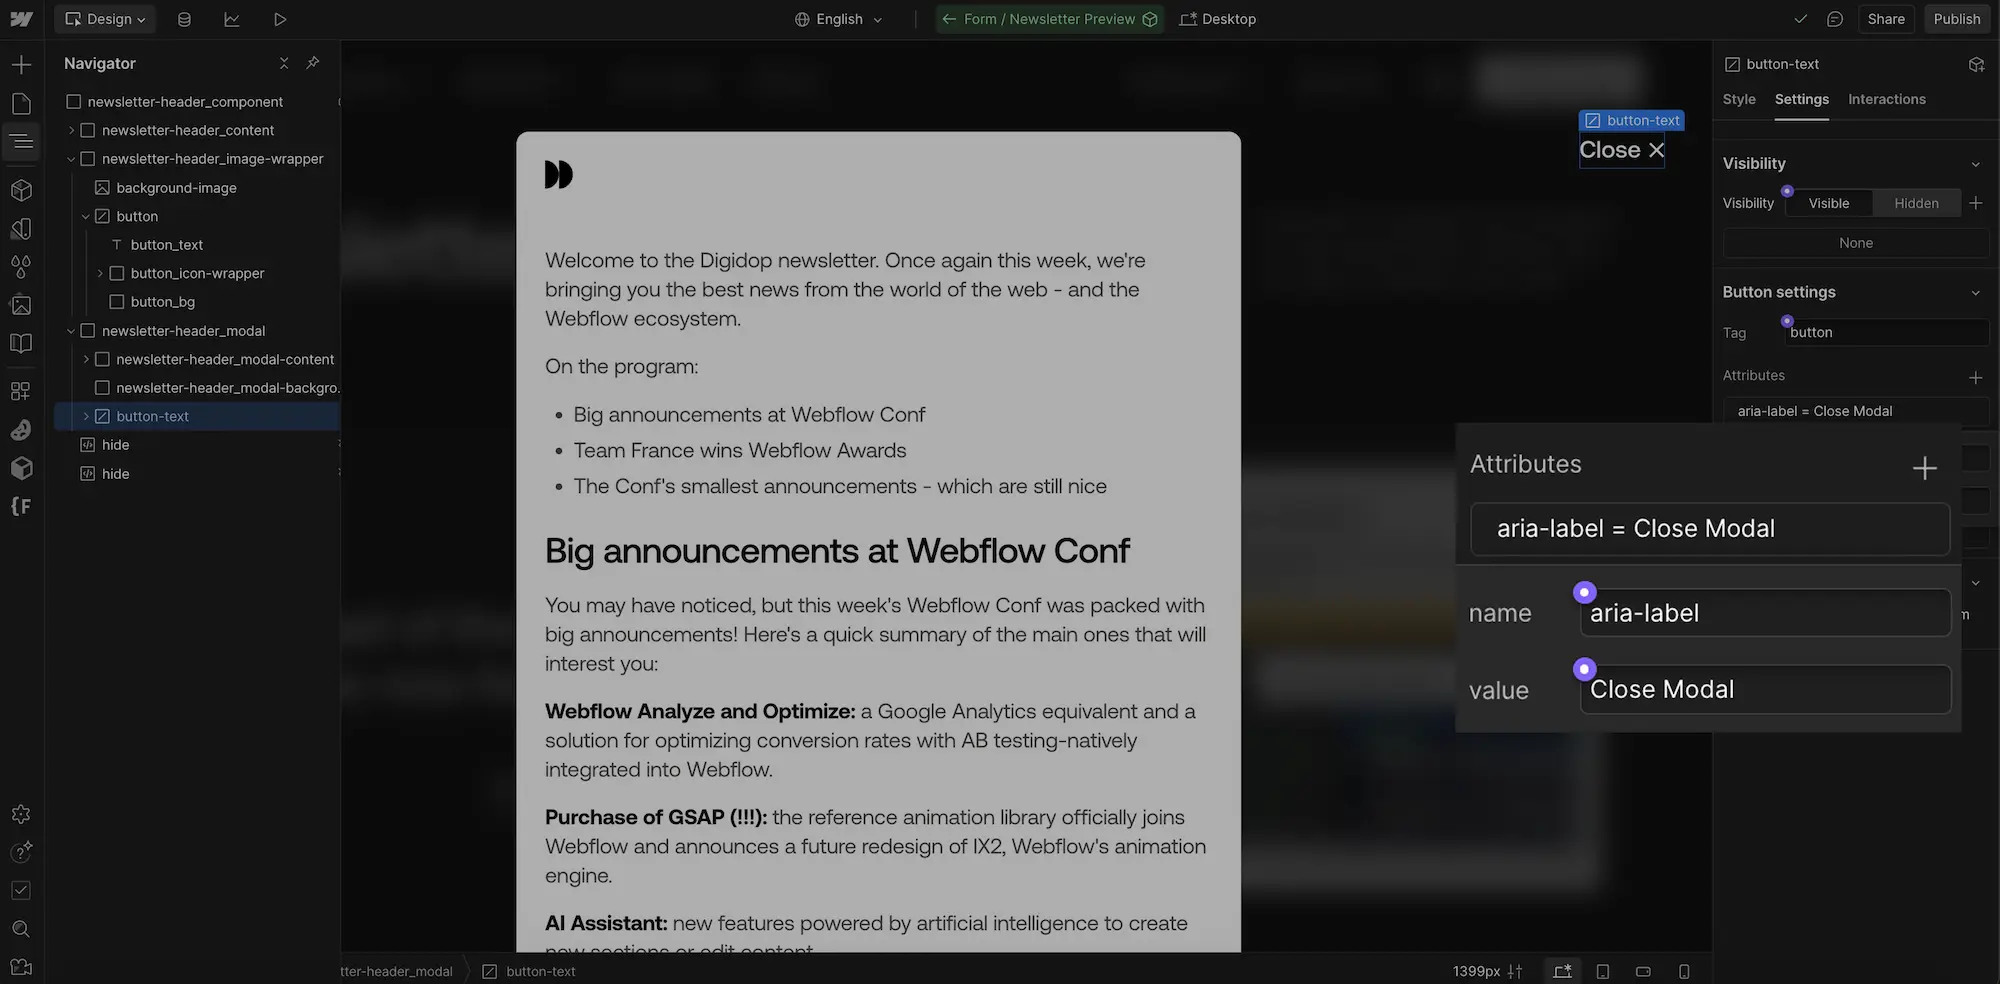The width and height of the screenshot is (2000, 984).
Task: Open the video tutorials icon in sidebar
Action: tap(21, 967)
